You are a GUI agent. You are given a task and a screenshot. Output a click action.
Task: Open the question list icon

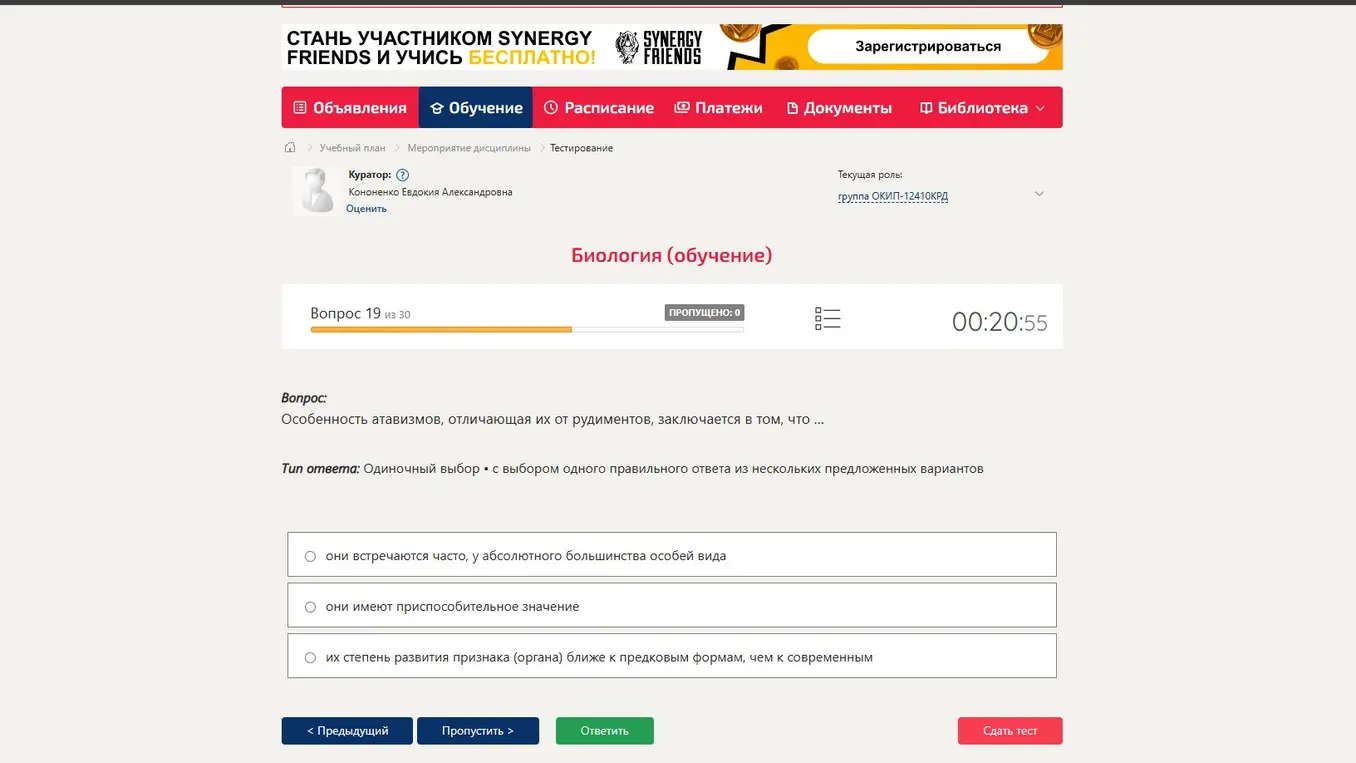827,319
